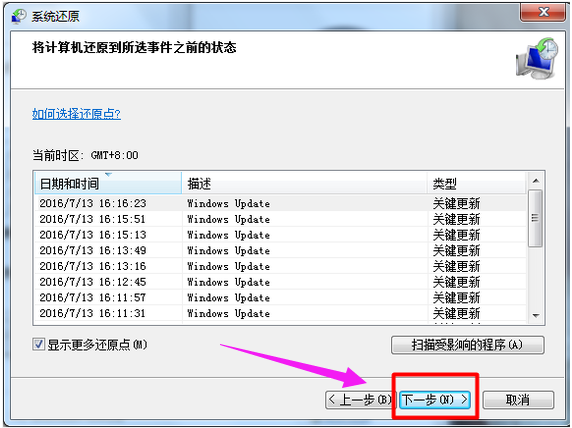Select the restore point at 16:12:45
The height and width of the screenshot is (428, 572).
point(281,282)
